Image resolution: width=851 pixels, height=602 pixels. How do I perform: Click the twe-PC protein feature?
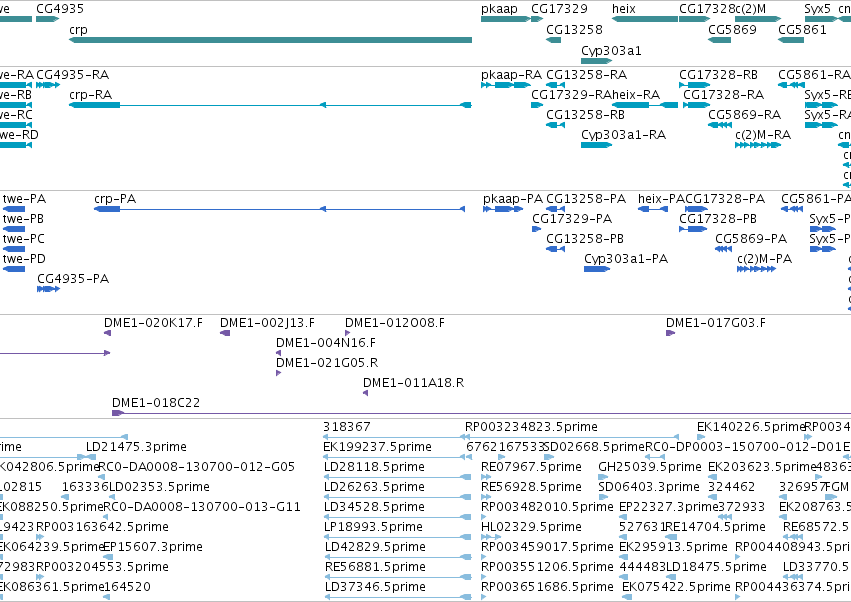(x=14, y=249)
